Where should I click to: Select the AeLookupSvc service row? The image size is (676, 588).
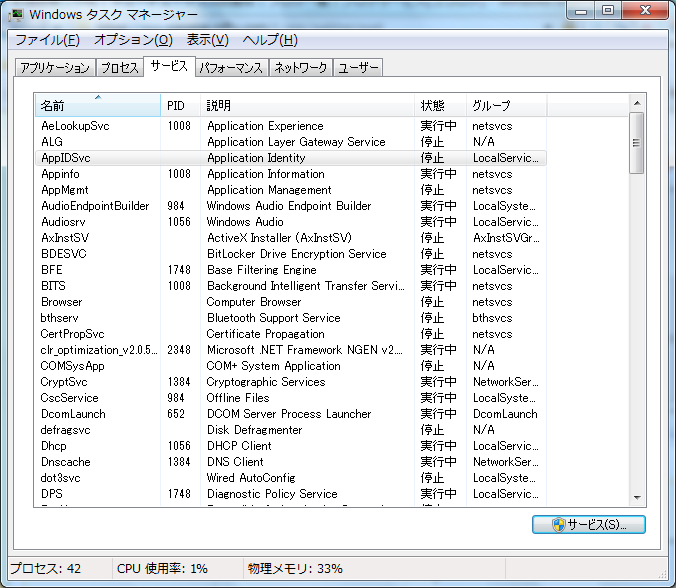(x=291, y=126)
